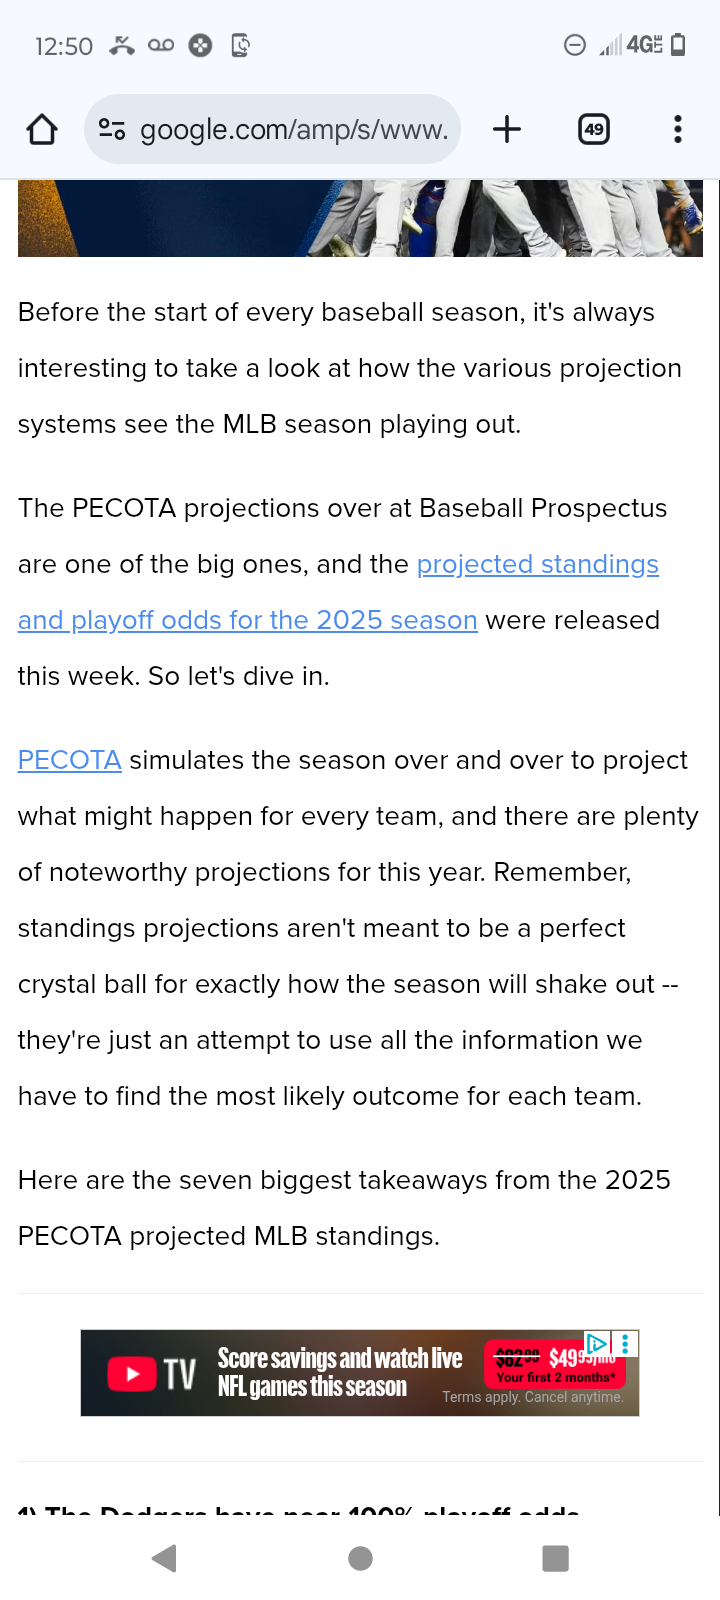Image resolution: width=720 pixels, height=1600 pixels.
Task: Open the tab switcher showing 49 tabs
Action: [594, 129]
